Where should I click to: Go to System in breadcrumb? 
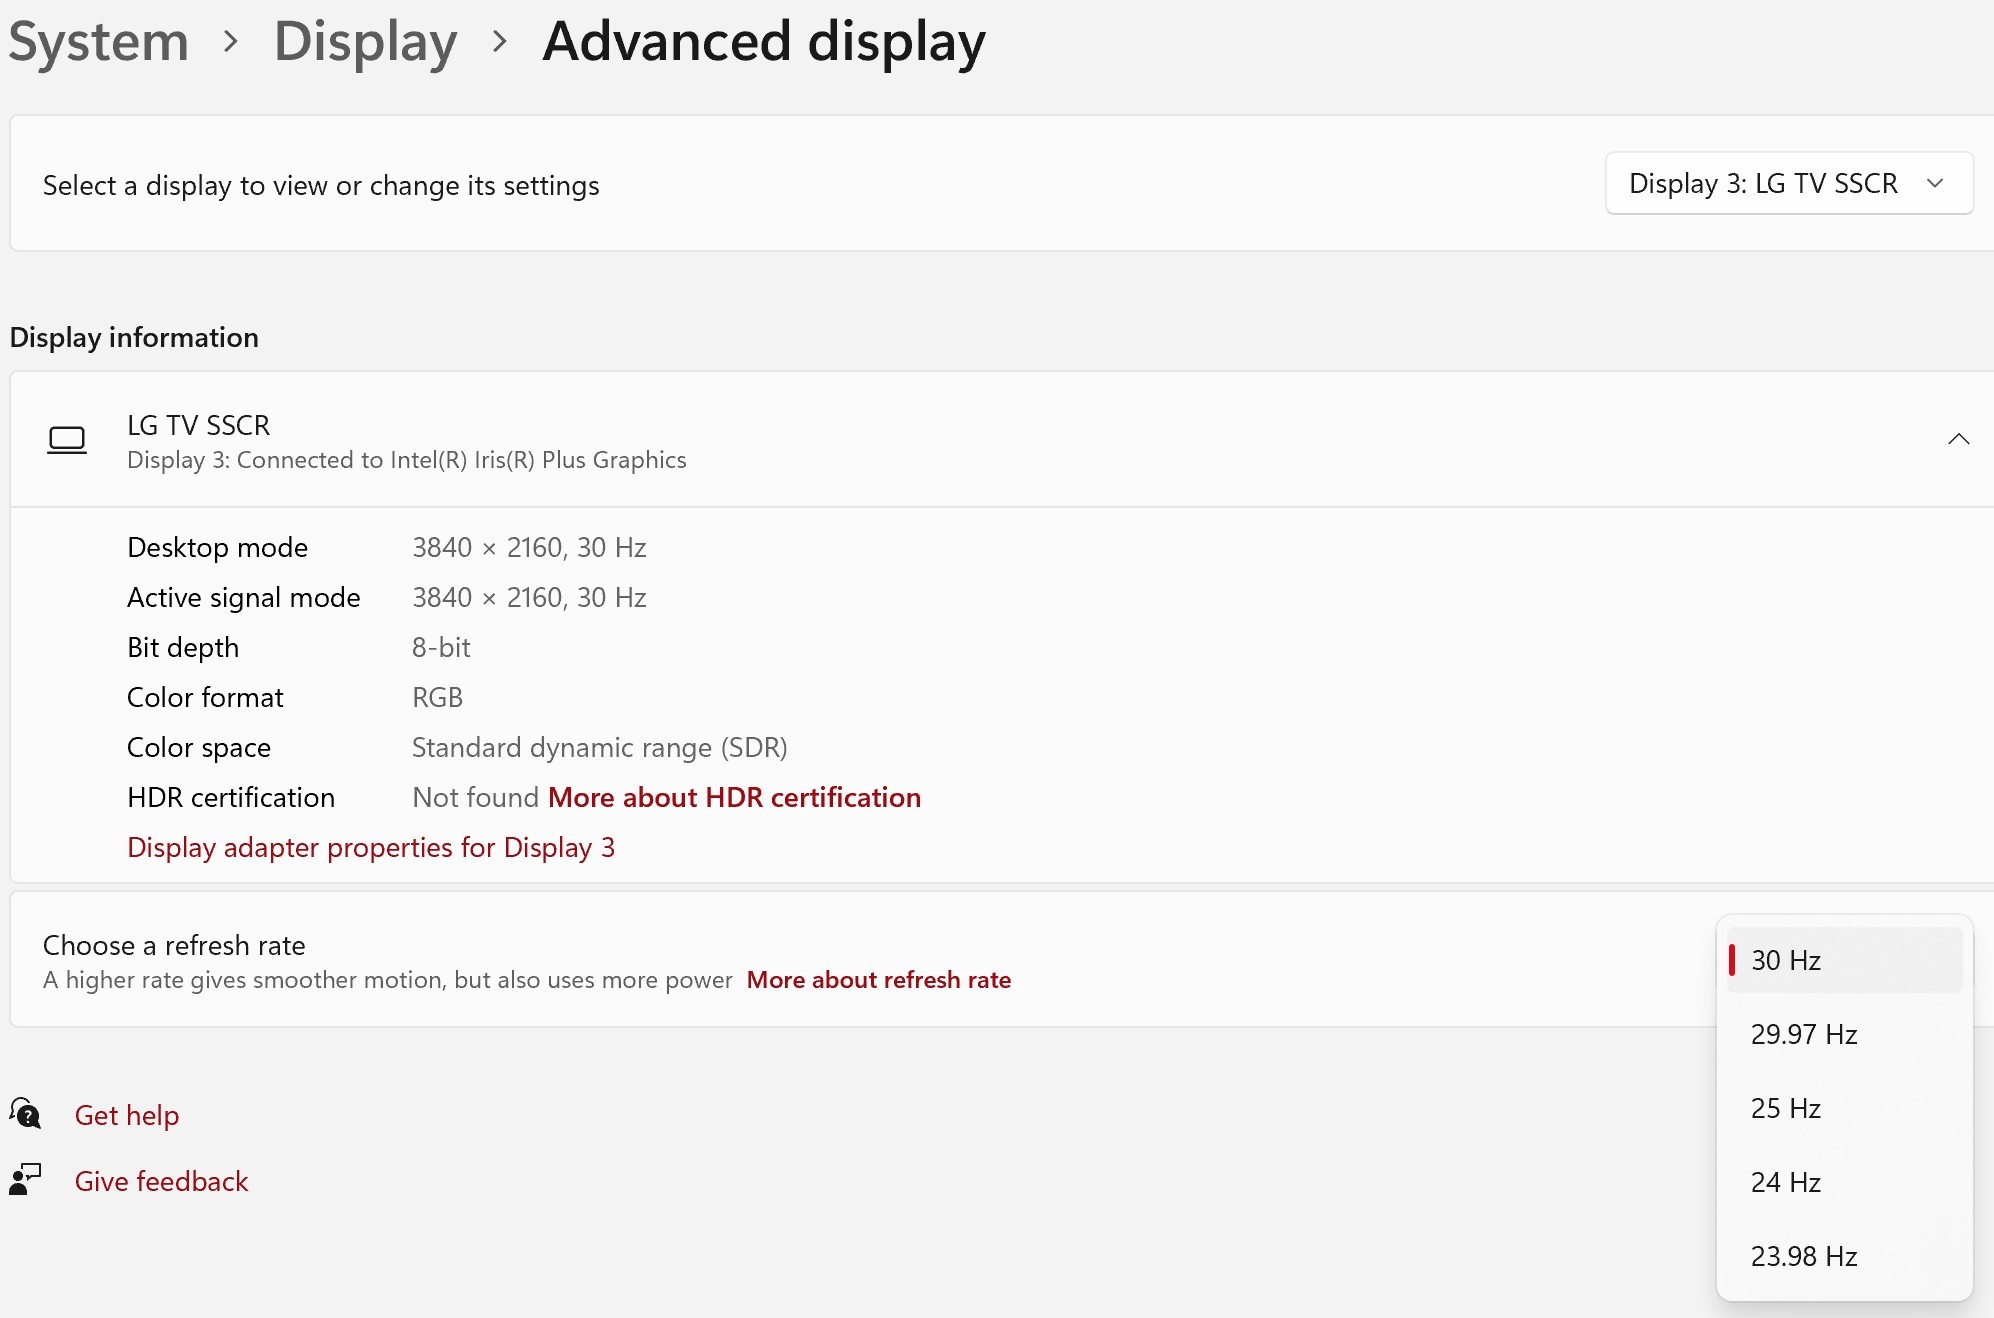98,42
